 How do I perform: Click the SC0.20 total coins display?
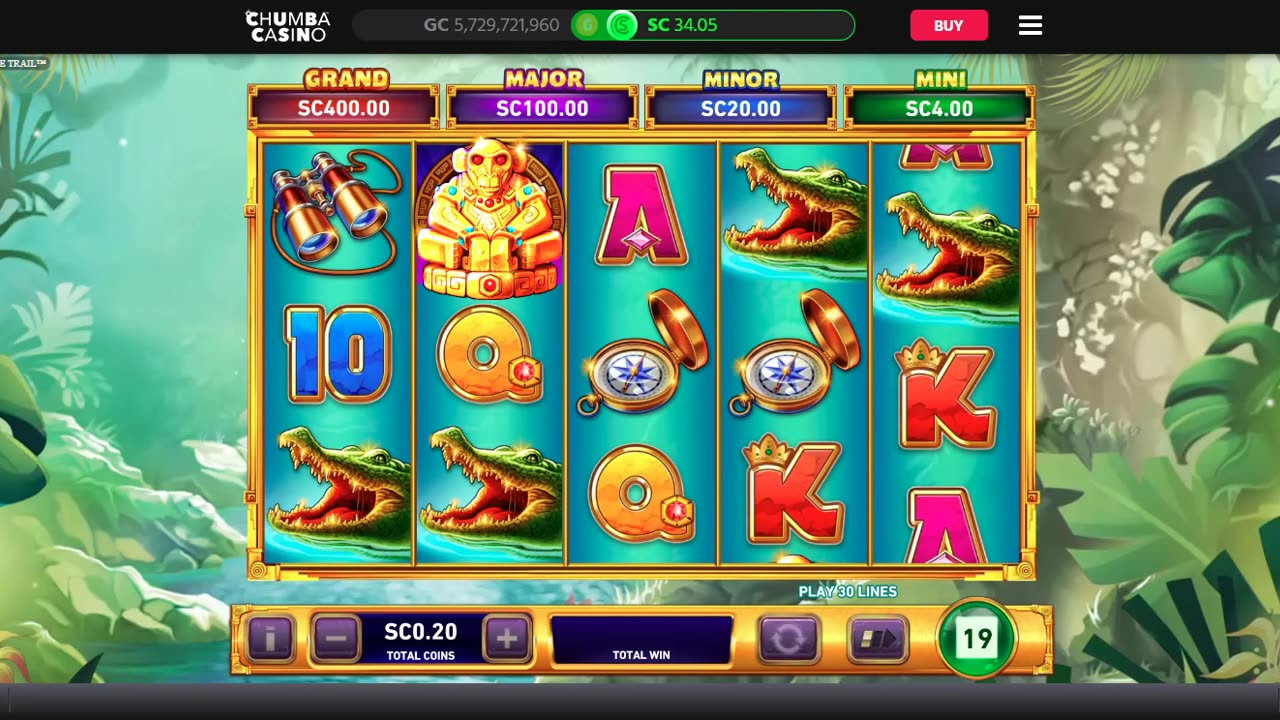[421, 640]
